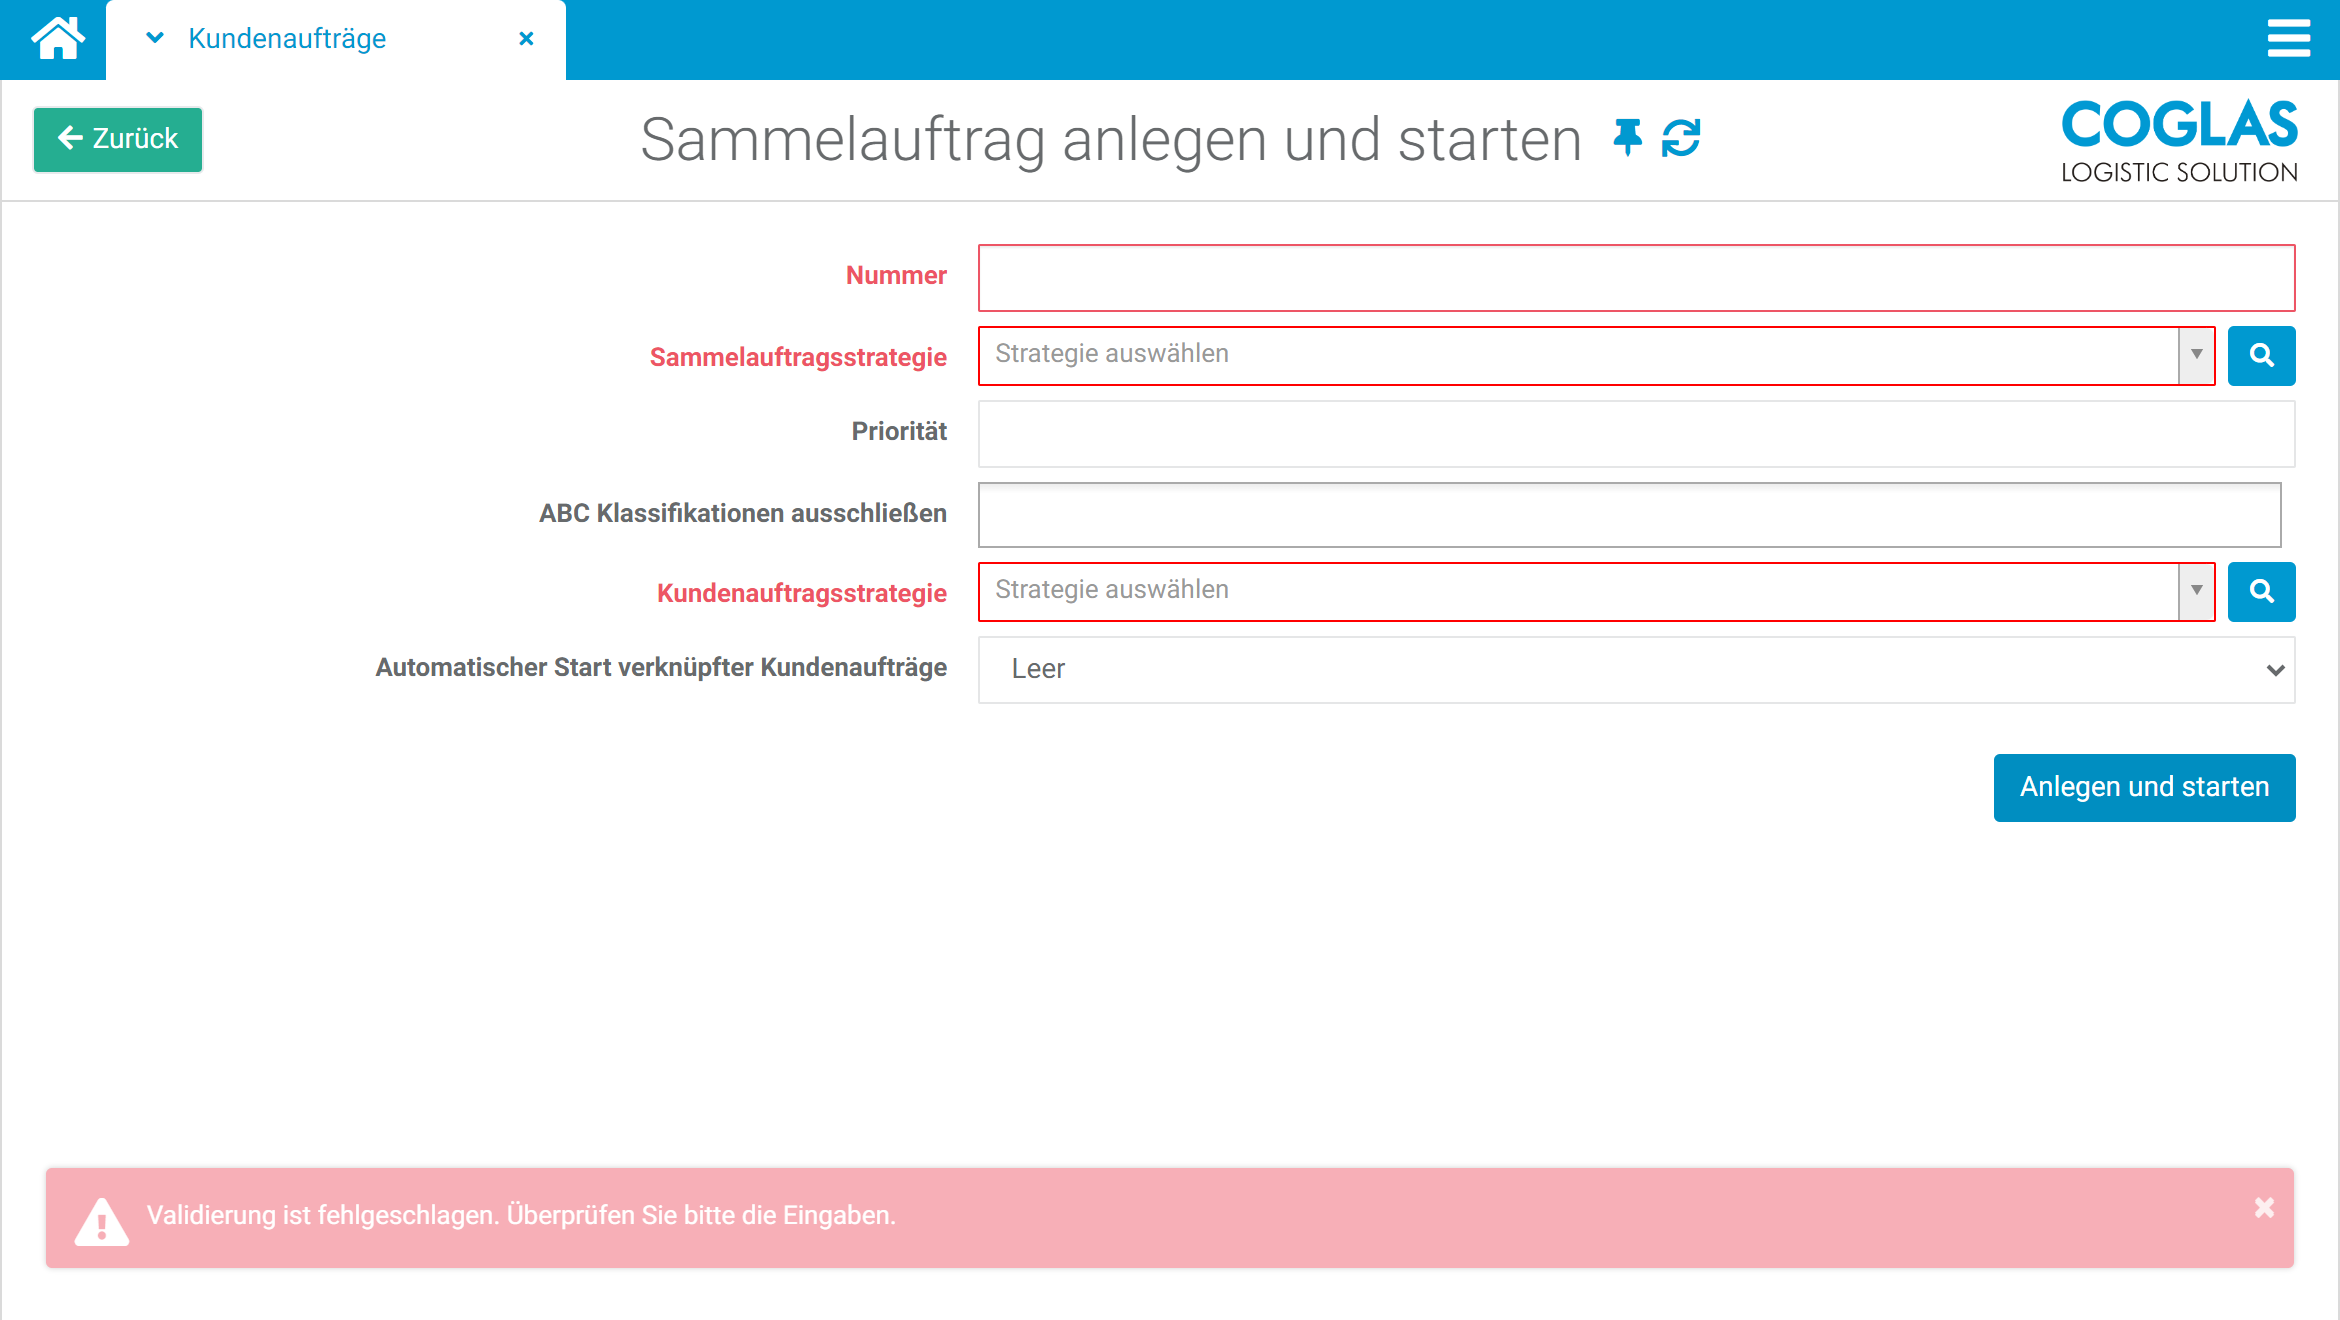Click inside the Nummer input field
Screen dimensions: 2340x1320
pos(1636,277)
